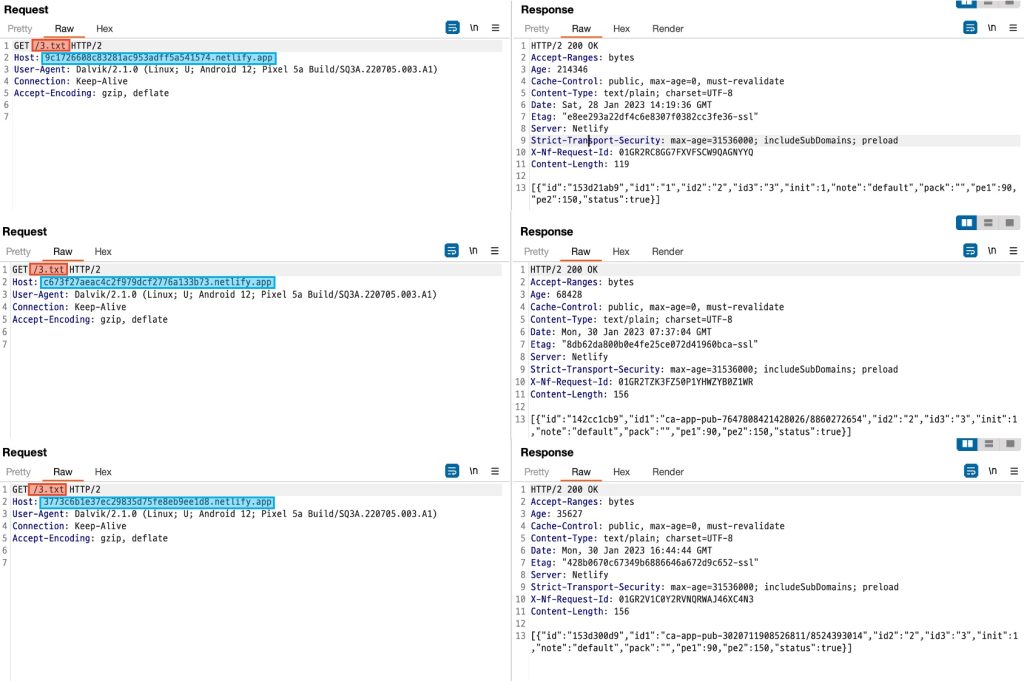Open Render tab in top response panel

click(x=667, y=29)
